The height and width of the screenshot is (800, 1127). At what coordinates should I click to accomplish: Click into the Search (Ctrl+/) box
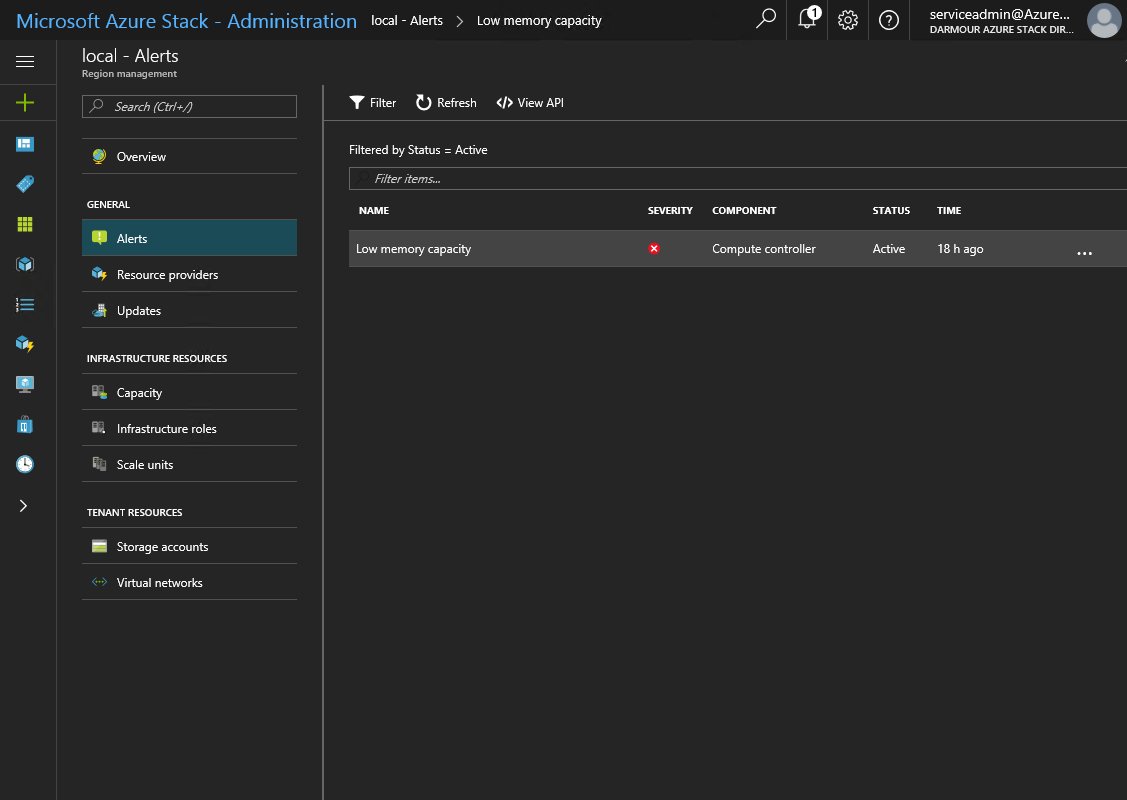pyautogui.click(x=189, y=106)
